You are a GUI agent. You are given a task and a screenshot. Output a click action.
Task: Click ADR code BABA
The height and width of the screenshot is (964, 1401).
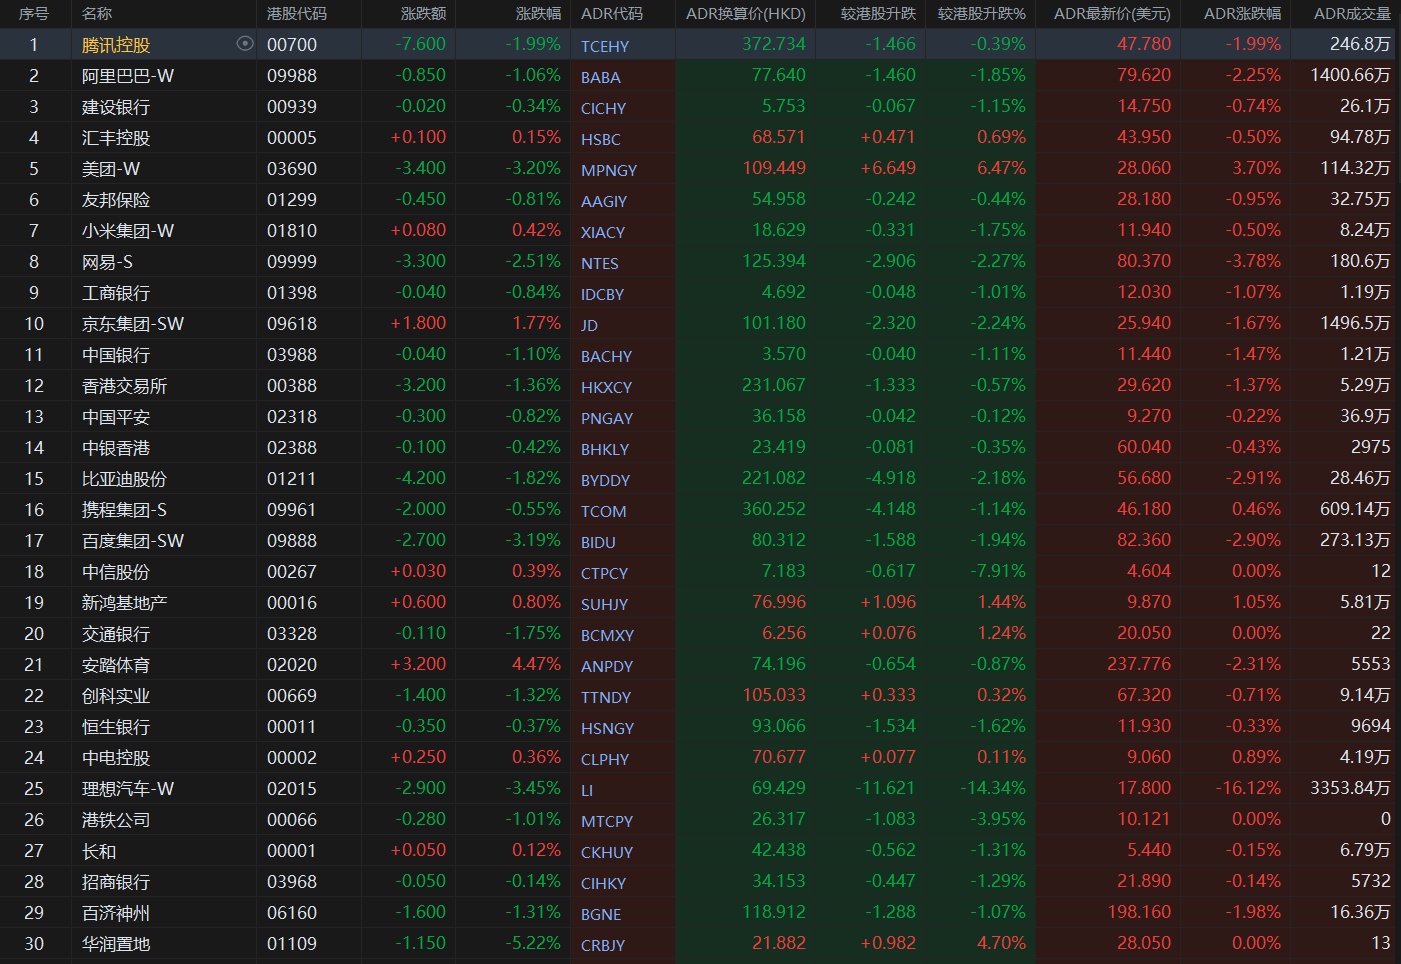pyautogui.click(x=601, y=77)
